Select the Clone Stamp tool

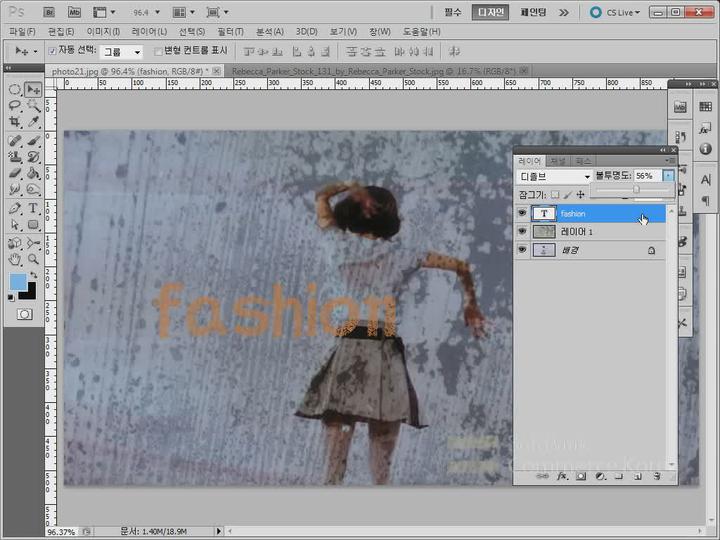tap(15, 157)
